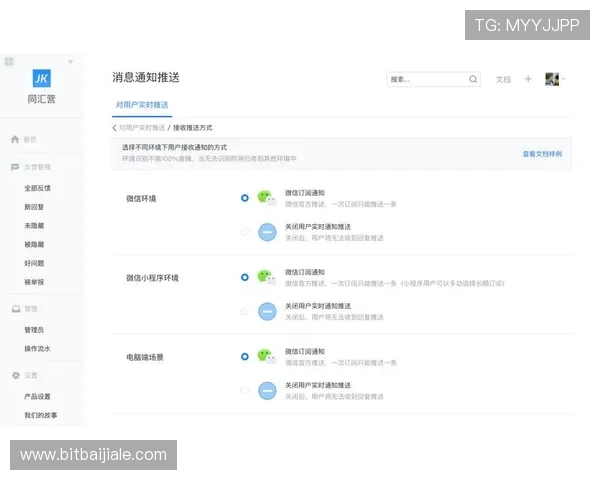Viewport: 600px width, 480px height.
Task: Click the 反馈管理 section header
Action: point(38,167)
